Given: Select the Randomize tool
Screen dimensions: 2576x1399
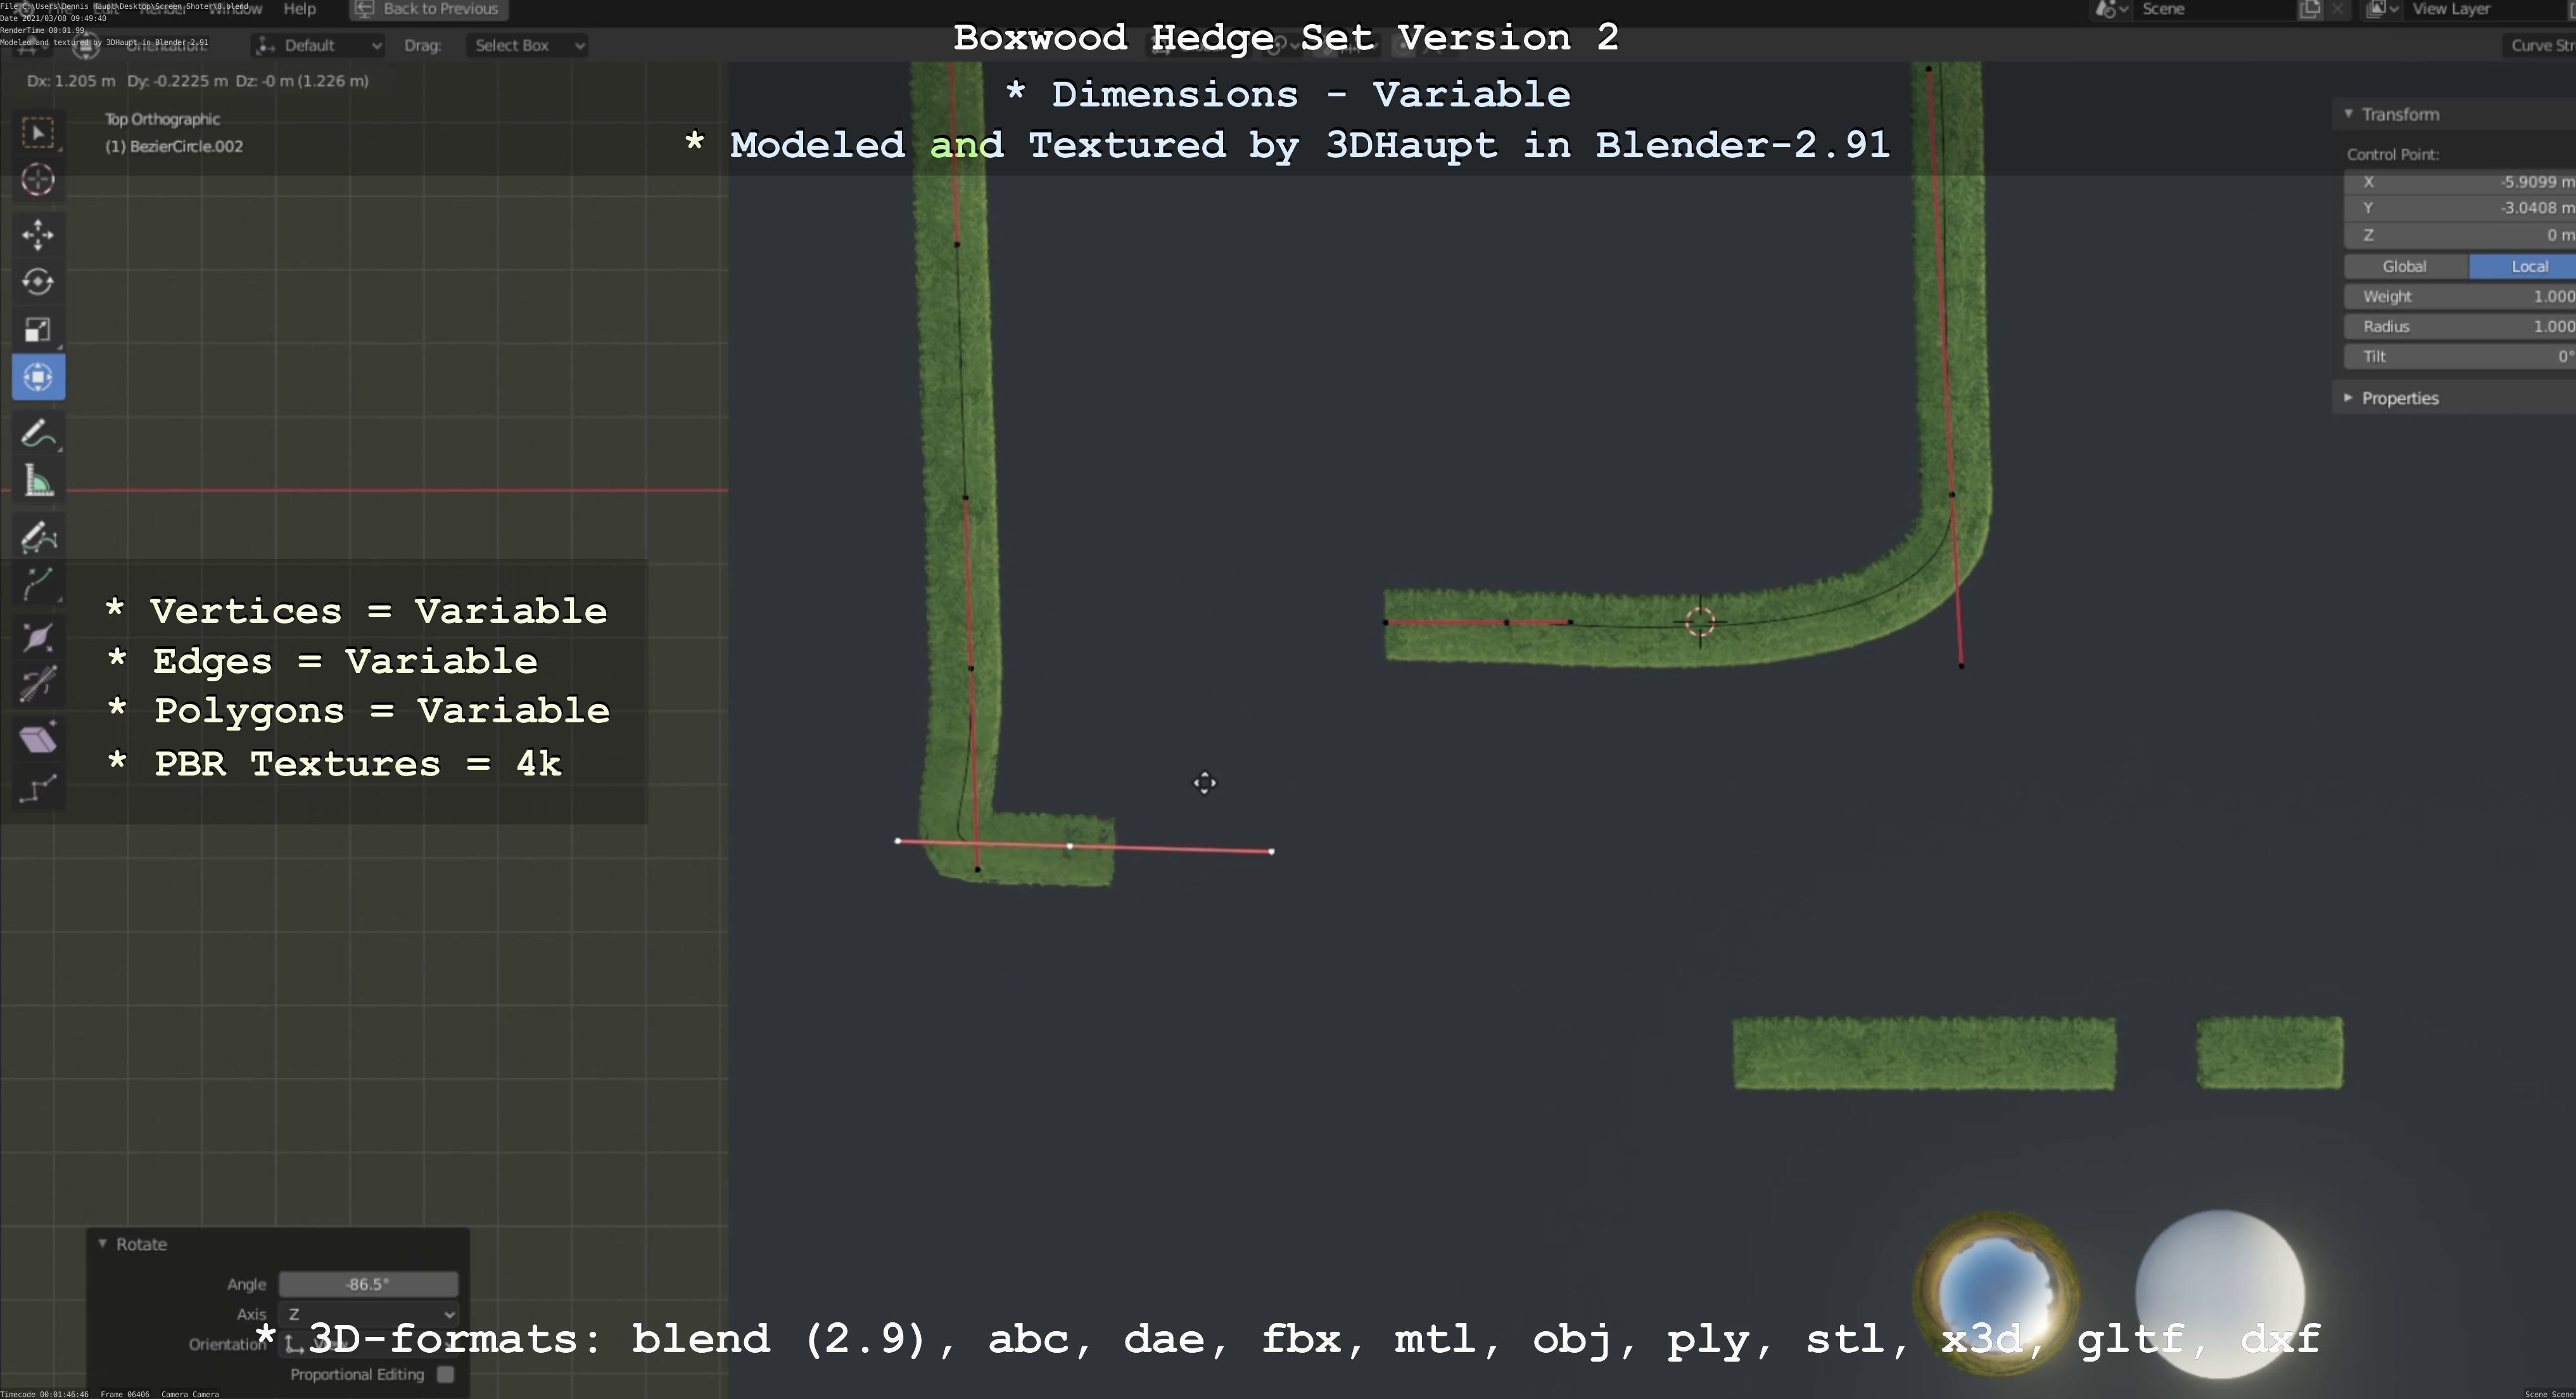Looking at the screenshot, I should click(38, 789).
